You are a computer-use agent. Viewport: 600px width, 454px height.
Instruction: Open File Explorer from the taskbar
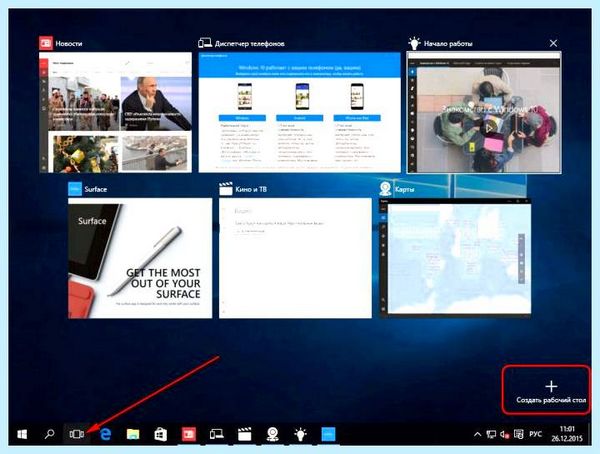click(133, 434)
